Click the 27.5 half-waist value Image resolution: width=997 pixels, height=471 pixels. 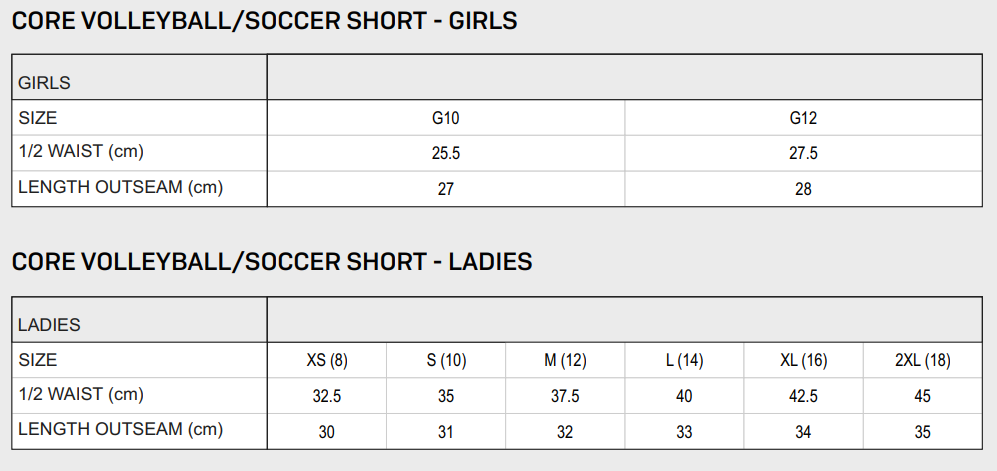pyautogui.click(x=803, y=154)
